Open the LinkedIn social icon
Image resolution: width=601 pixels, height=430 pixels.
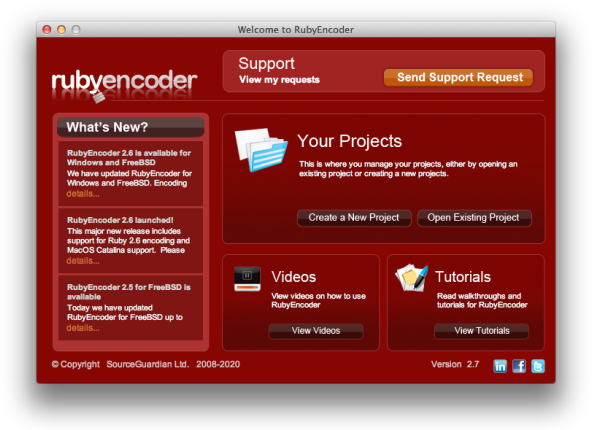(499, 366)
